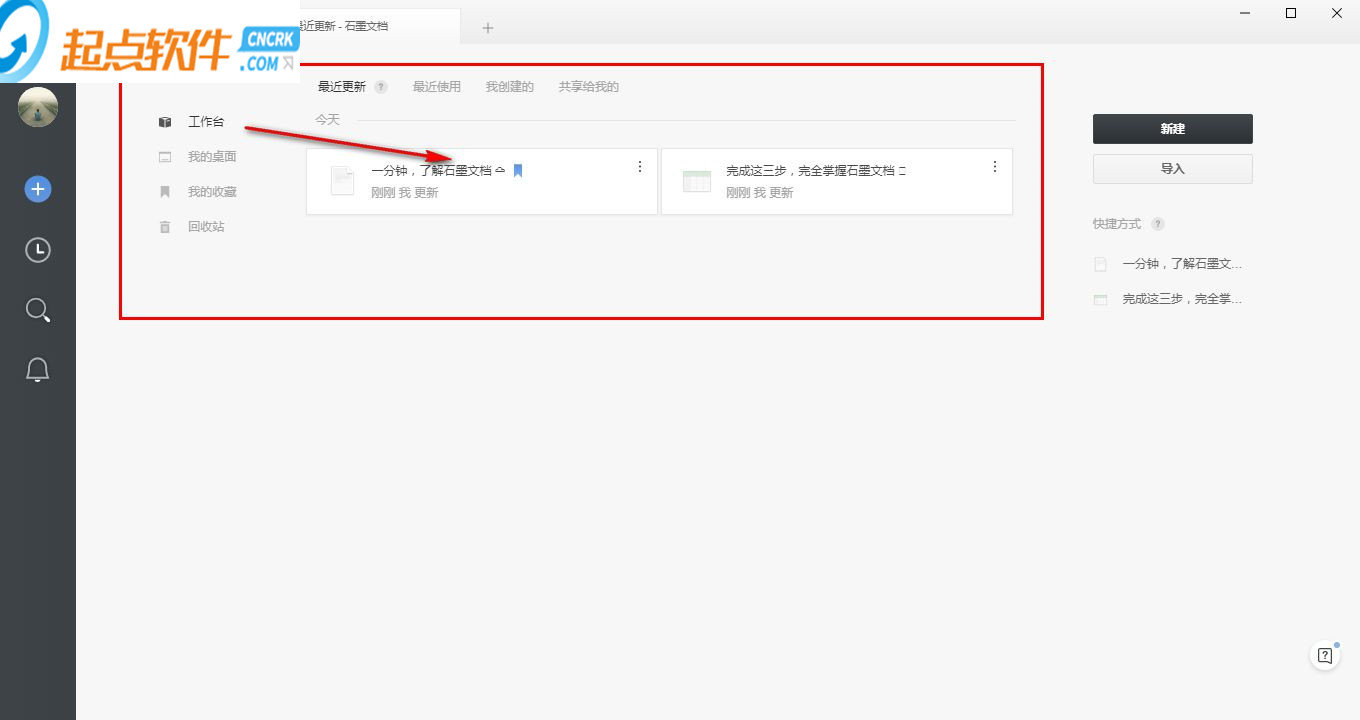Switch to the 最近更新 tab

tap(342, 87)
